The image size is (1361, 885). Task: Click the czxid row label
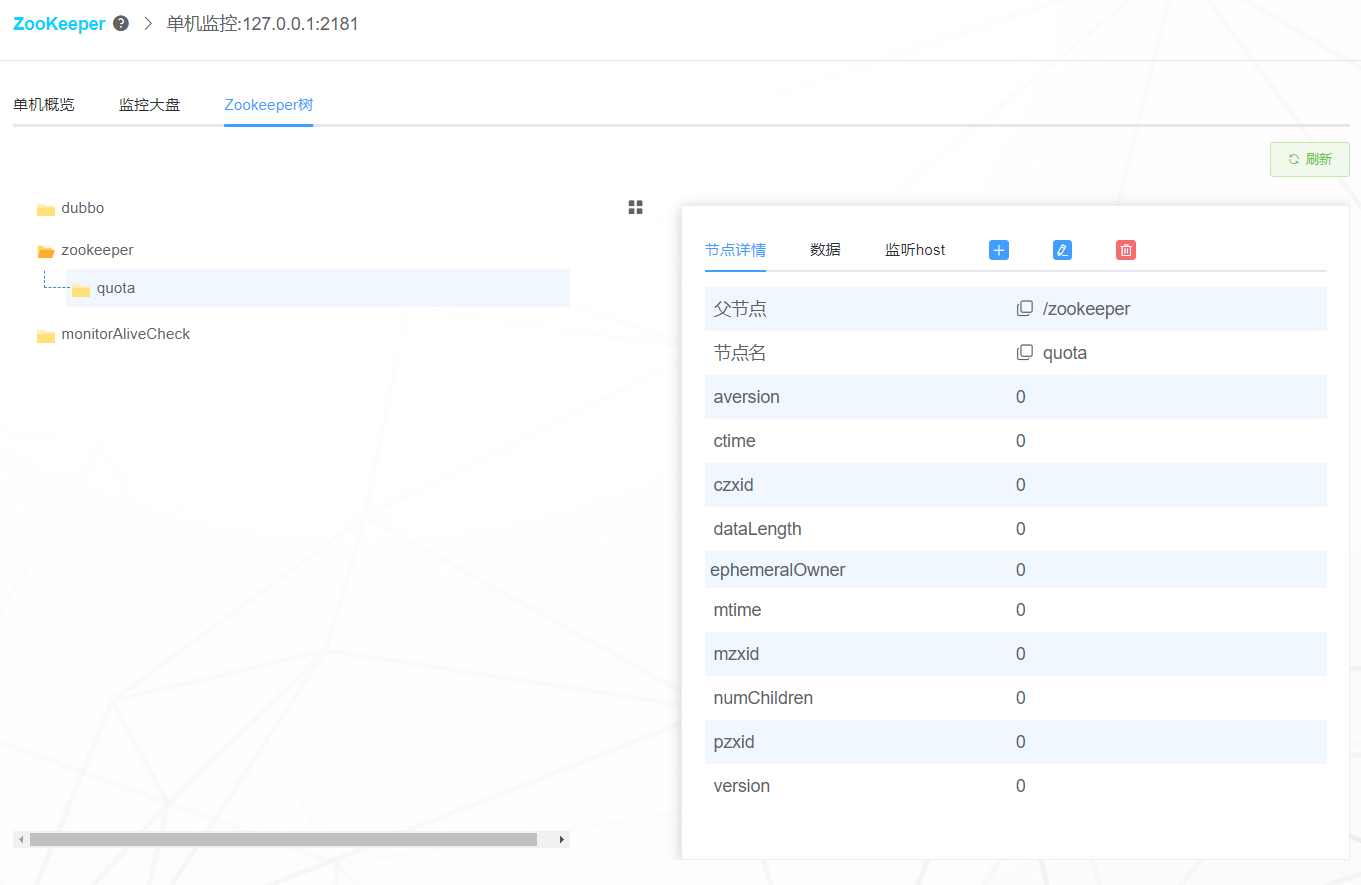733,485
